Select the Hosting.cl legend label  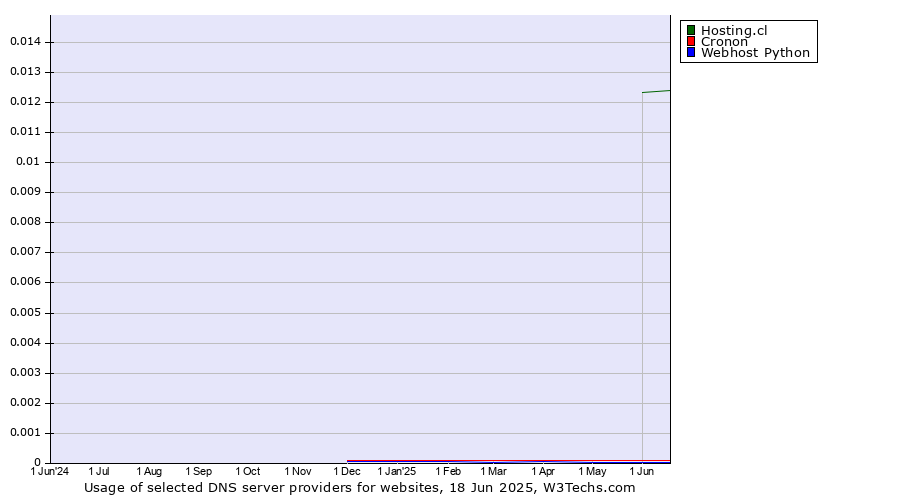point(734,30)
